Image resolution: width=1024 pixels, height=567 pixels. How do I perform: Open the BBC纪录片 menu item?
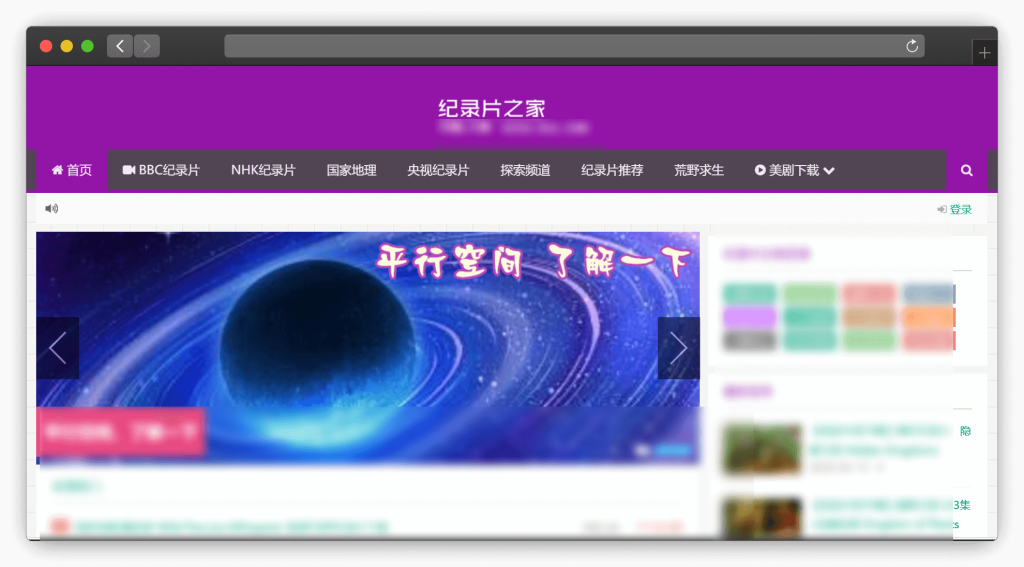(x=161, y=170)
